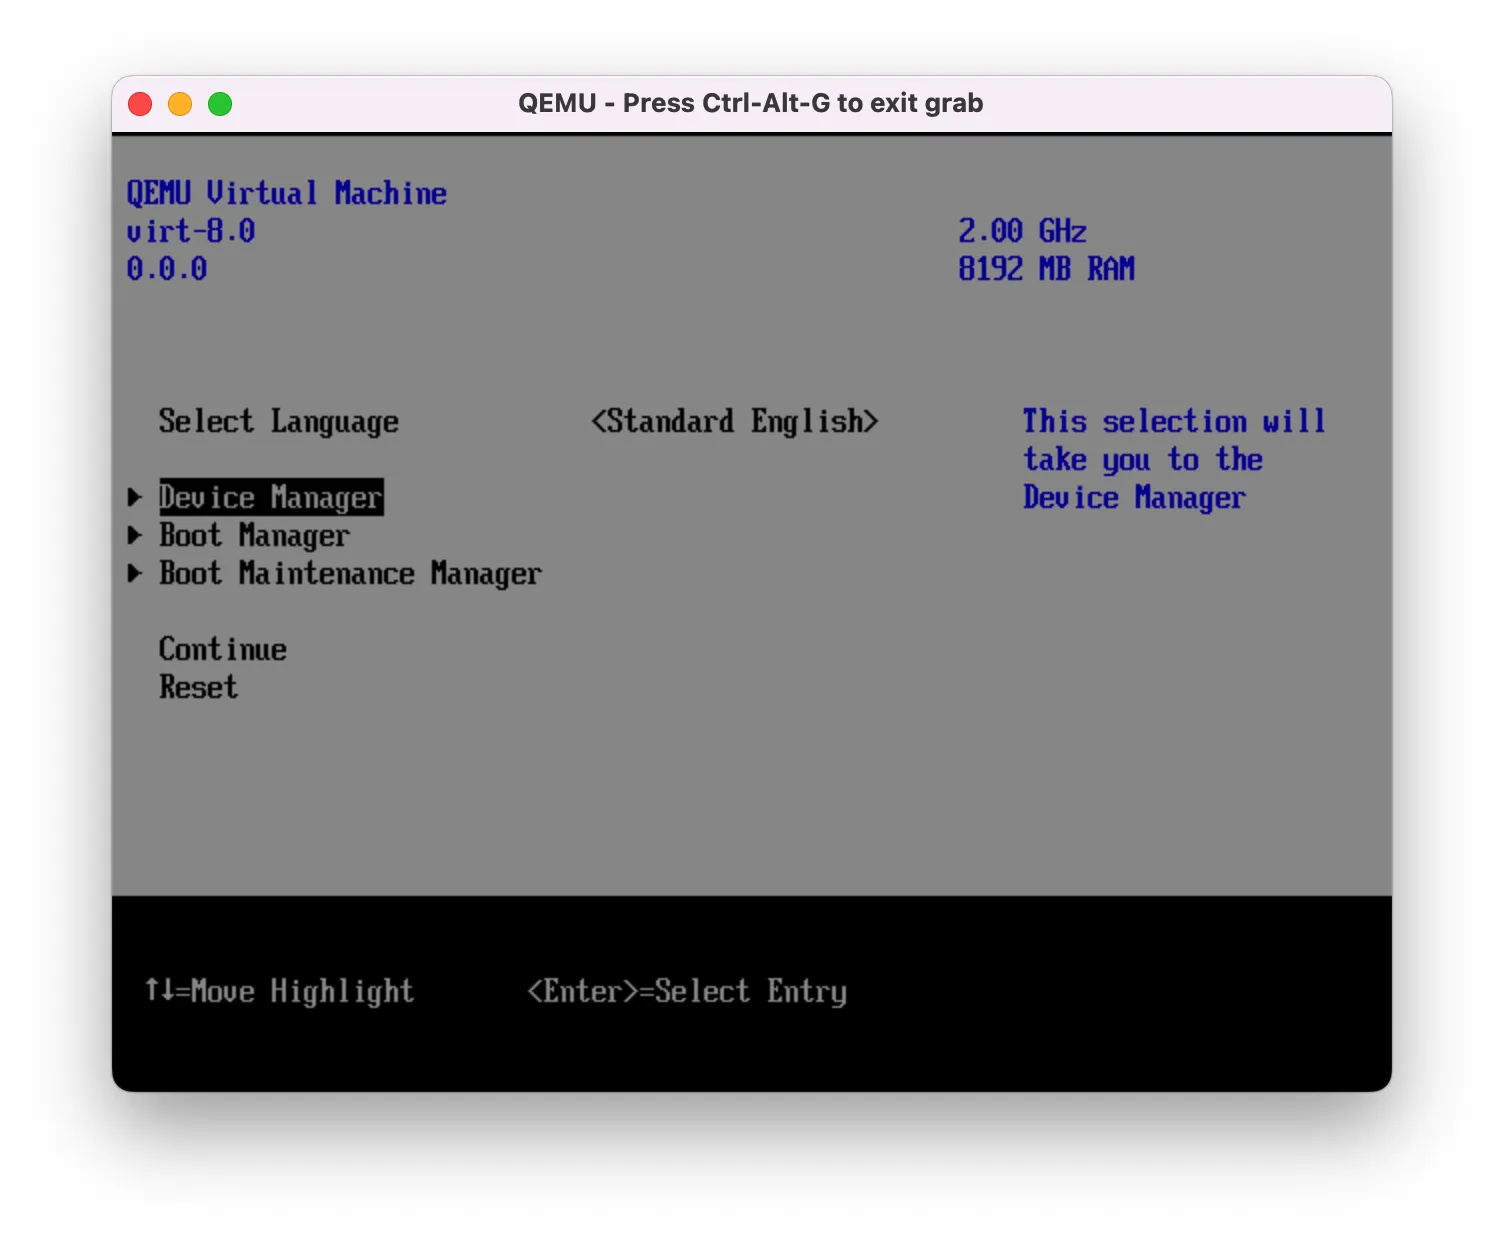Click the Move Highlight key hint
Viewport: 1504px width, 1240px height.
pos(279,991)
